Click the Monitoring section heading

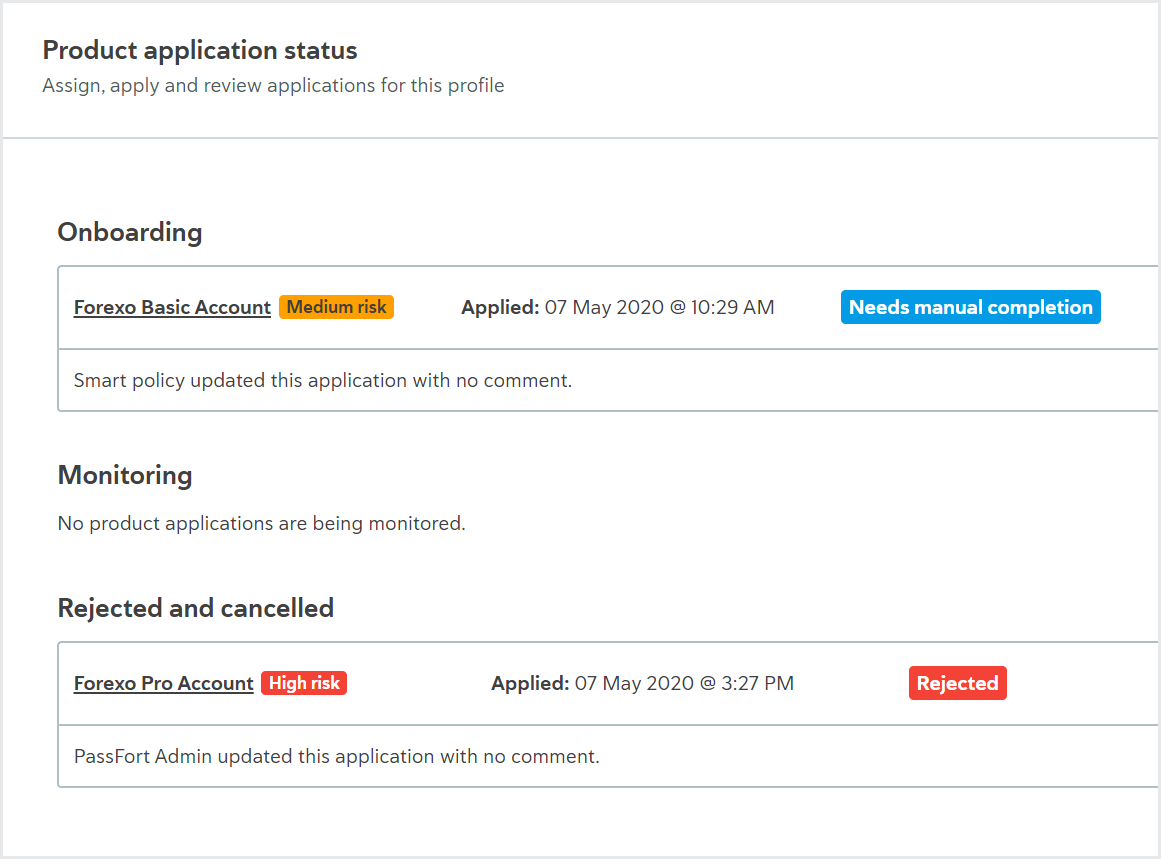click(125, 475)
